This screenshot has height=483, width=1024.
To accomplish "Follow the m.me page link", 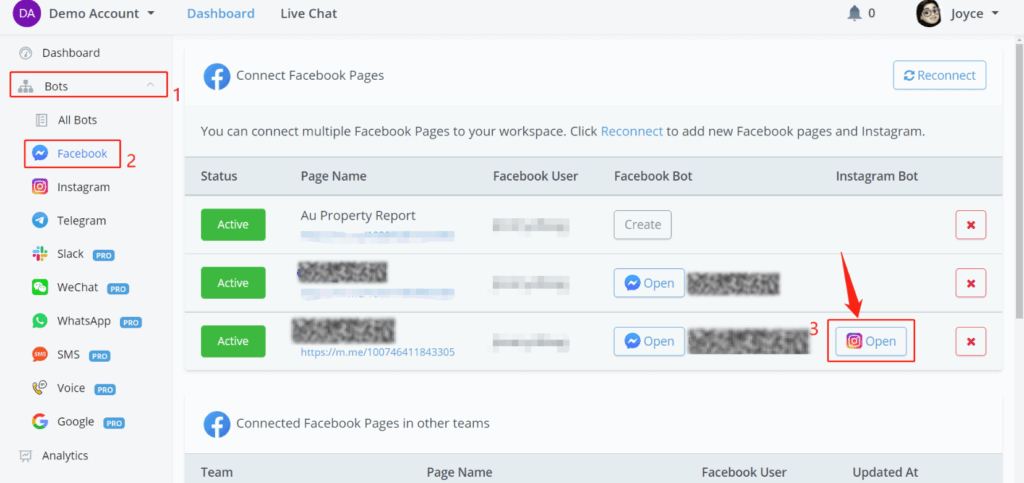I will (377, 352).
